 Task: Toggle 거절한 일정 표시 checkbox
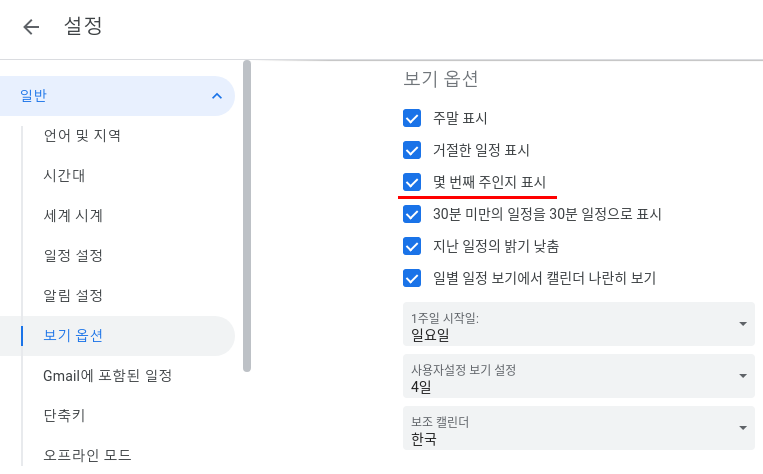coord(412,150)
